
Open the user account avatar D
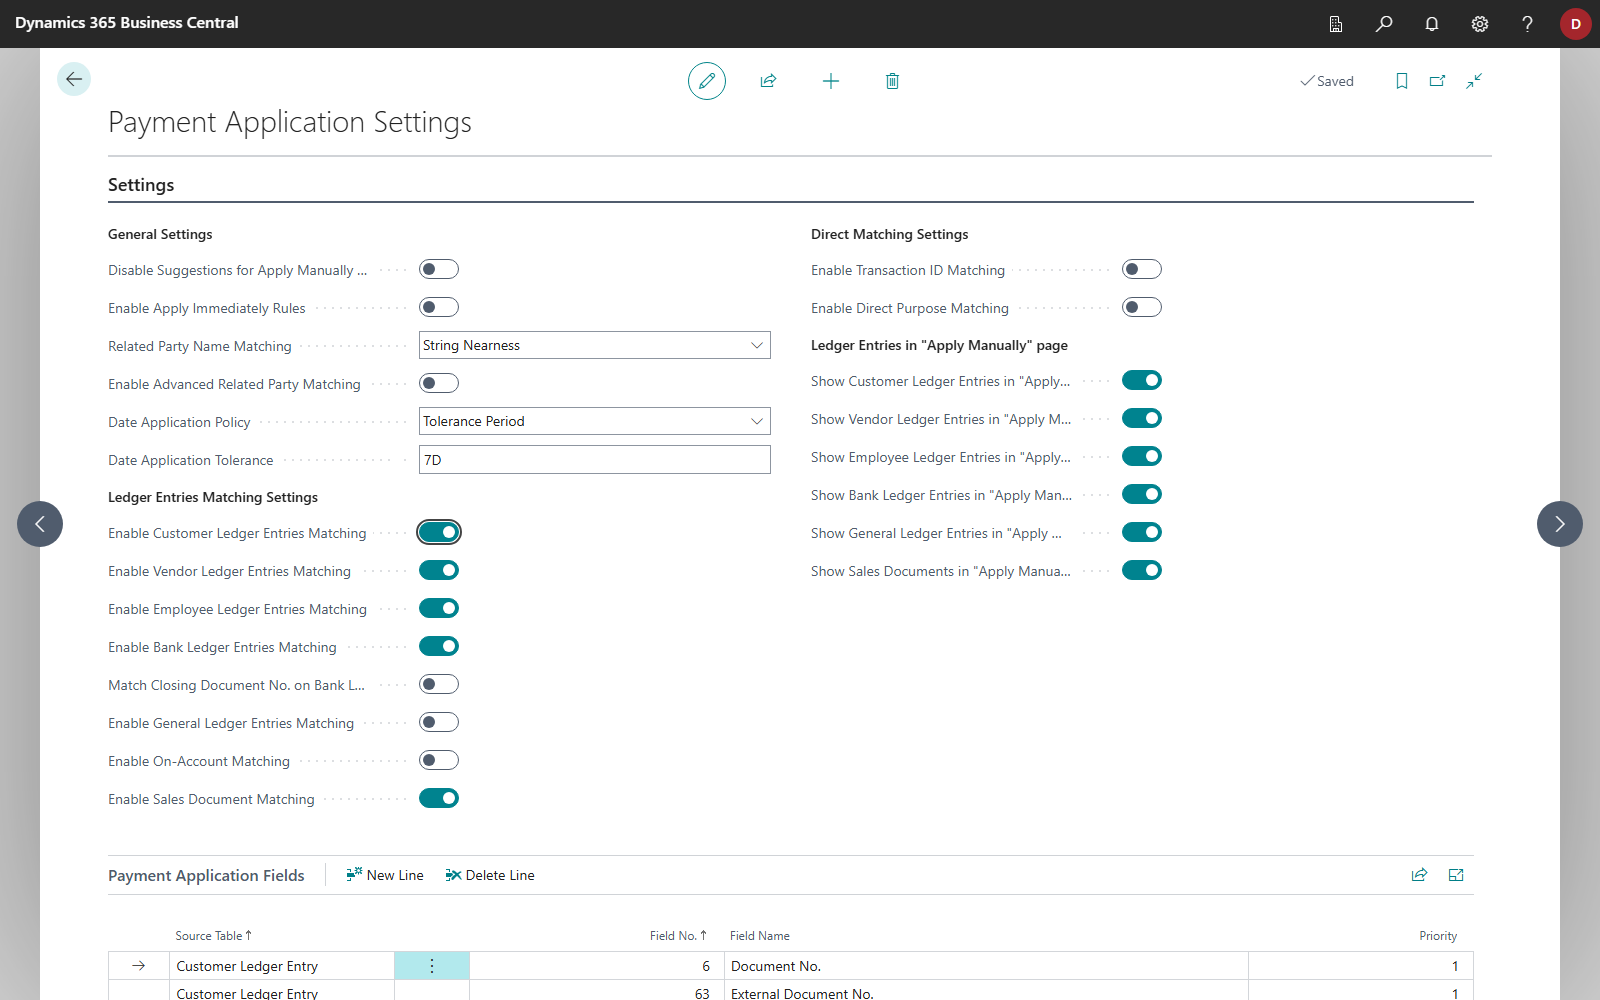(1576, 24)
